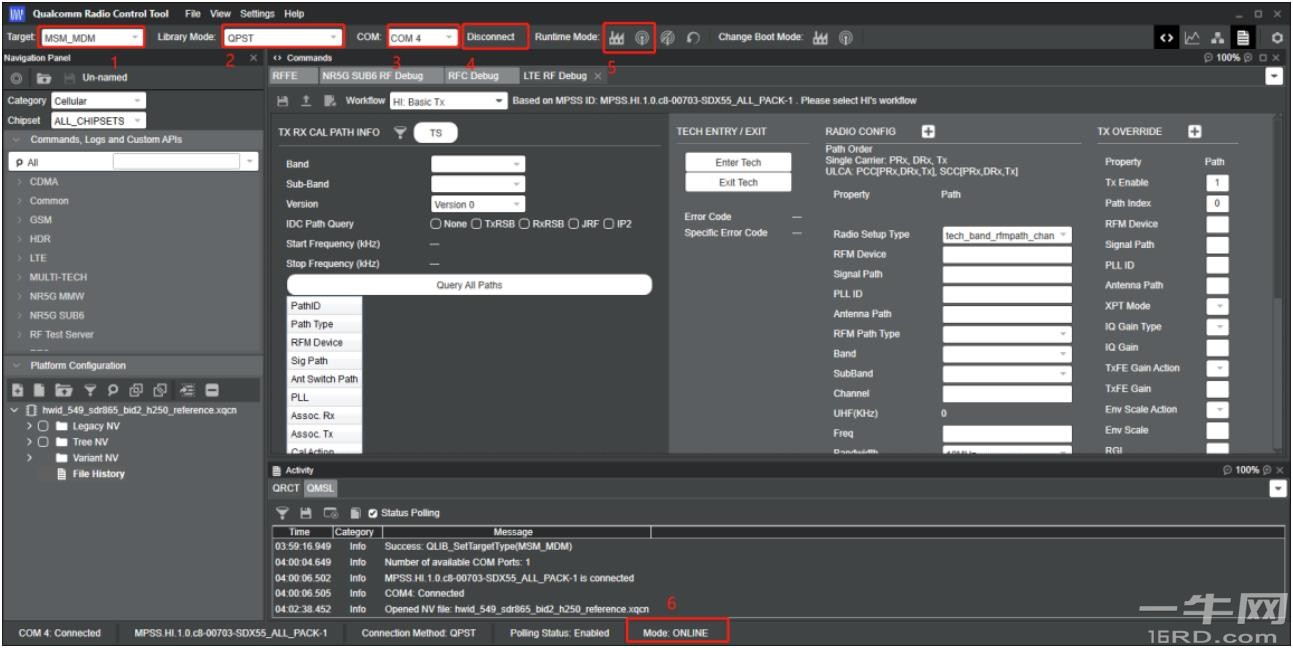Image resolution: width=1293 pixels, height=648 pixels.
Task: Click the reset arrow icon after Runtime Mode
Action: tap(693, 38)
